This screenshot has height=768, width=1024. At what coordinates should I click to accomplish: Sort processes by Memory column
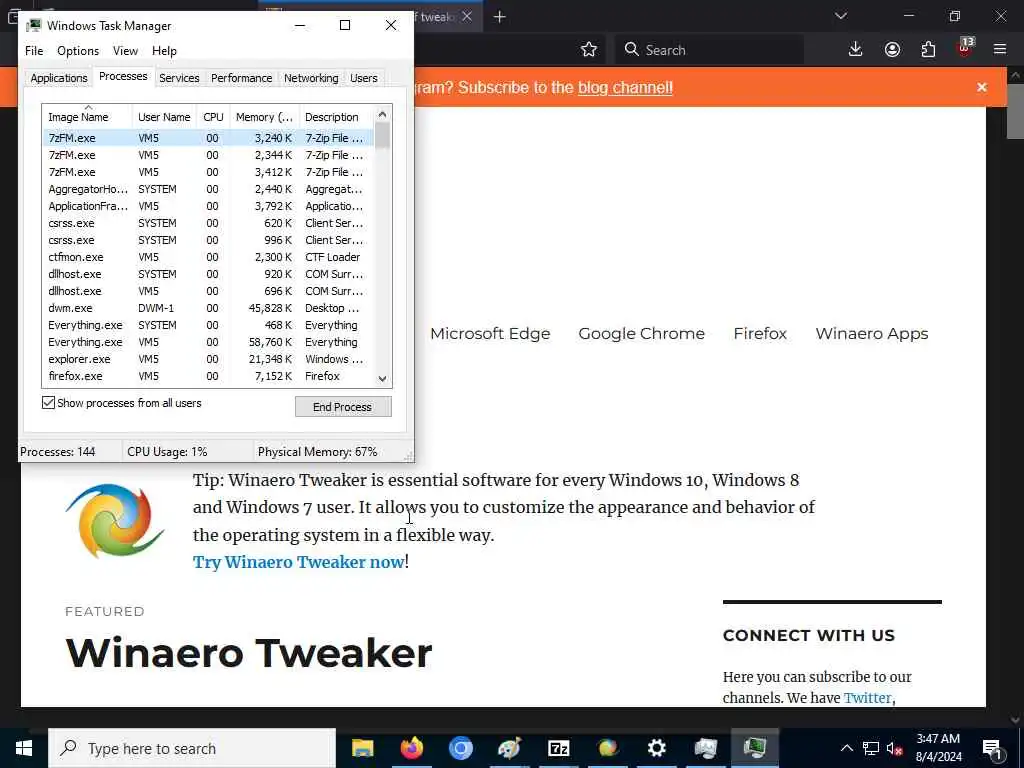click(264, 117)
